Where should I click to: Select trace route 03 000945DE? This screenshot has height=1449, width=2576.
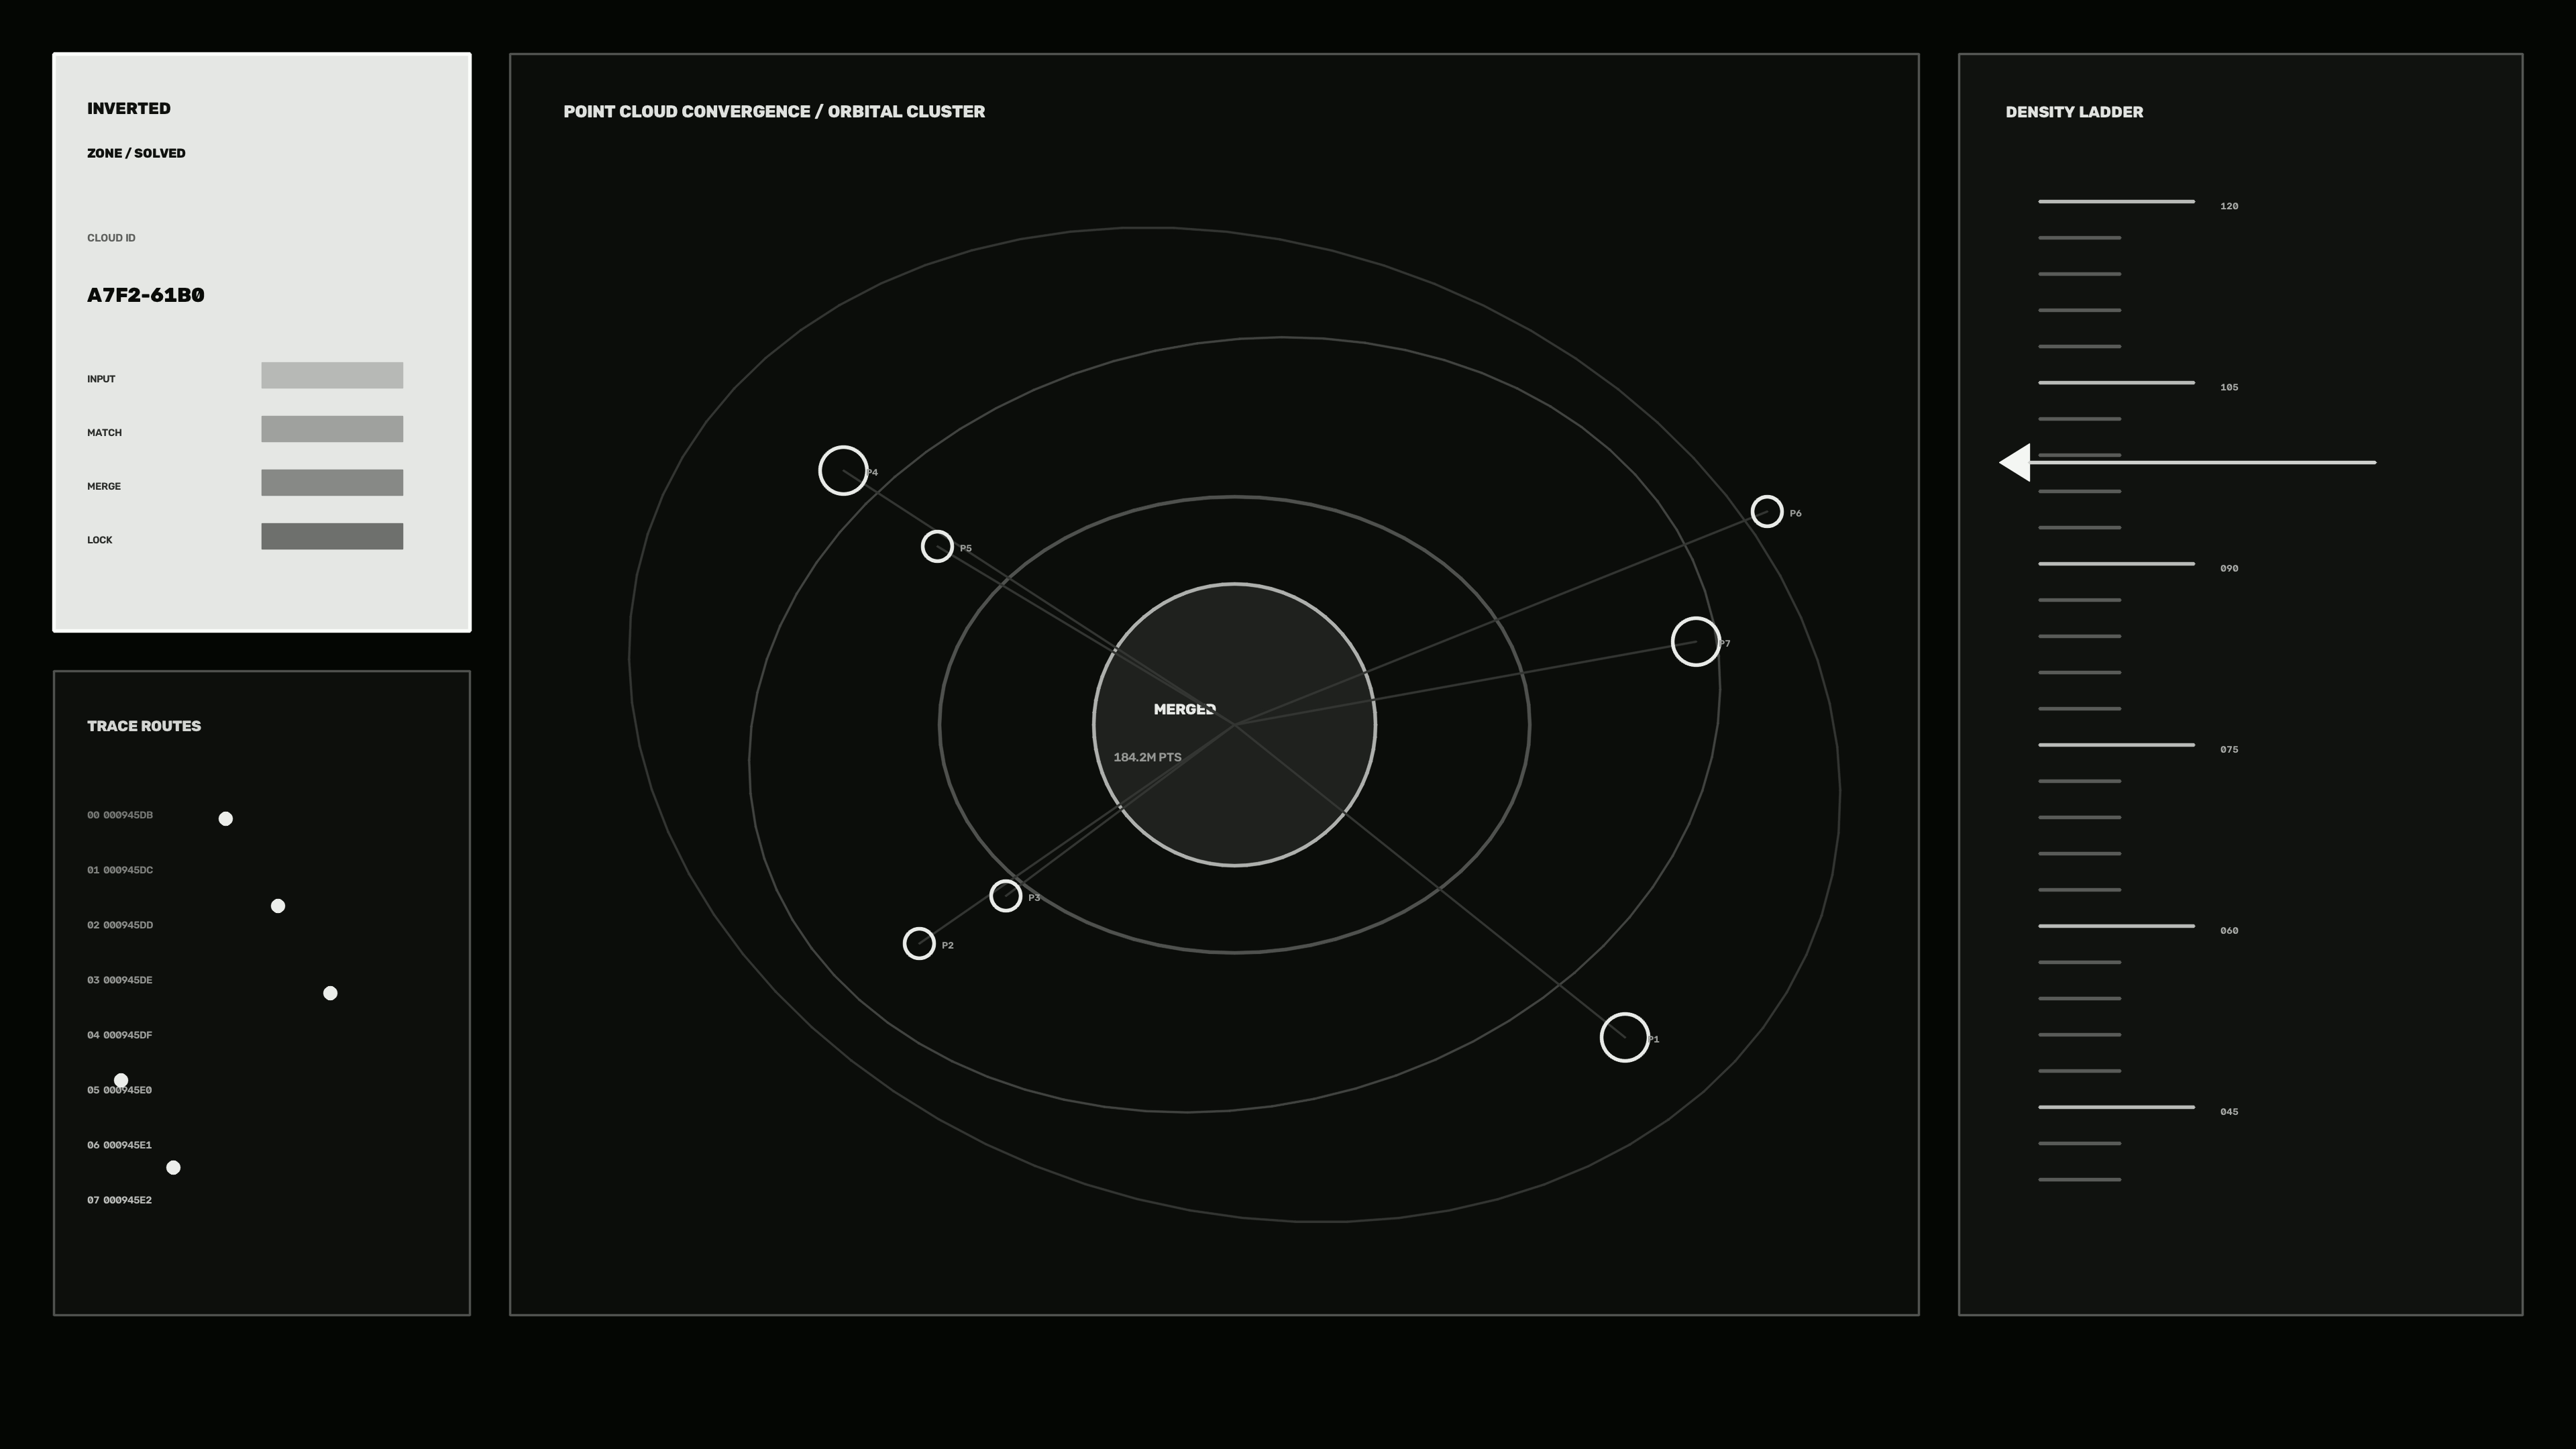(x=120, y=980)
